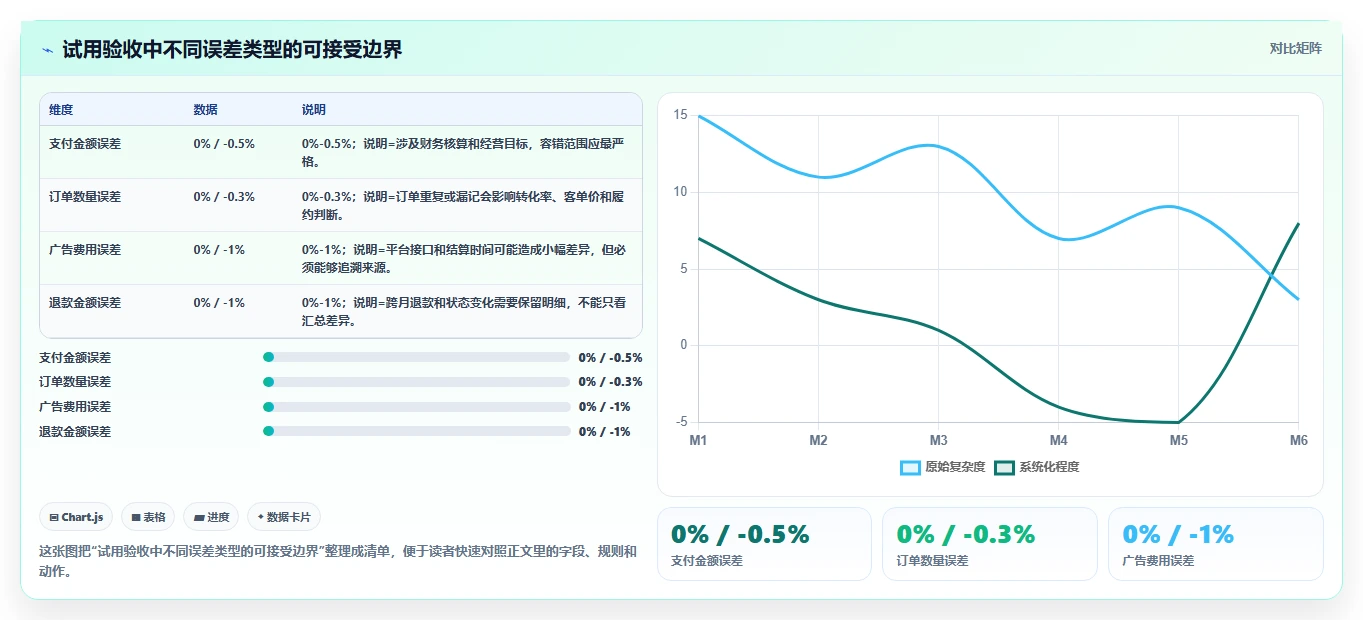
Task: Open the 0% / -0.5% 支付金额误差 data card
Action: click(764, 544)
